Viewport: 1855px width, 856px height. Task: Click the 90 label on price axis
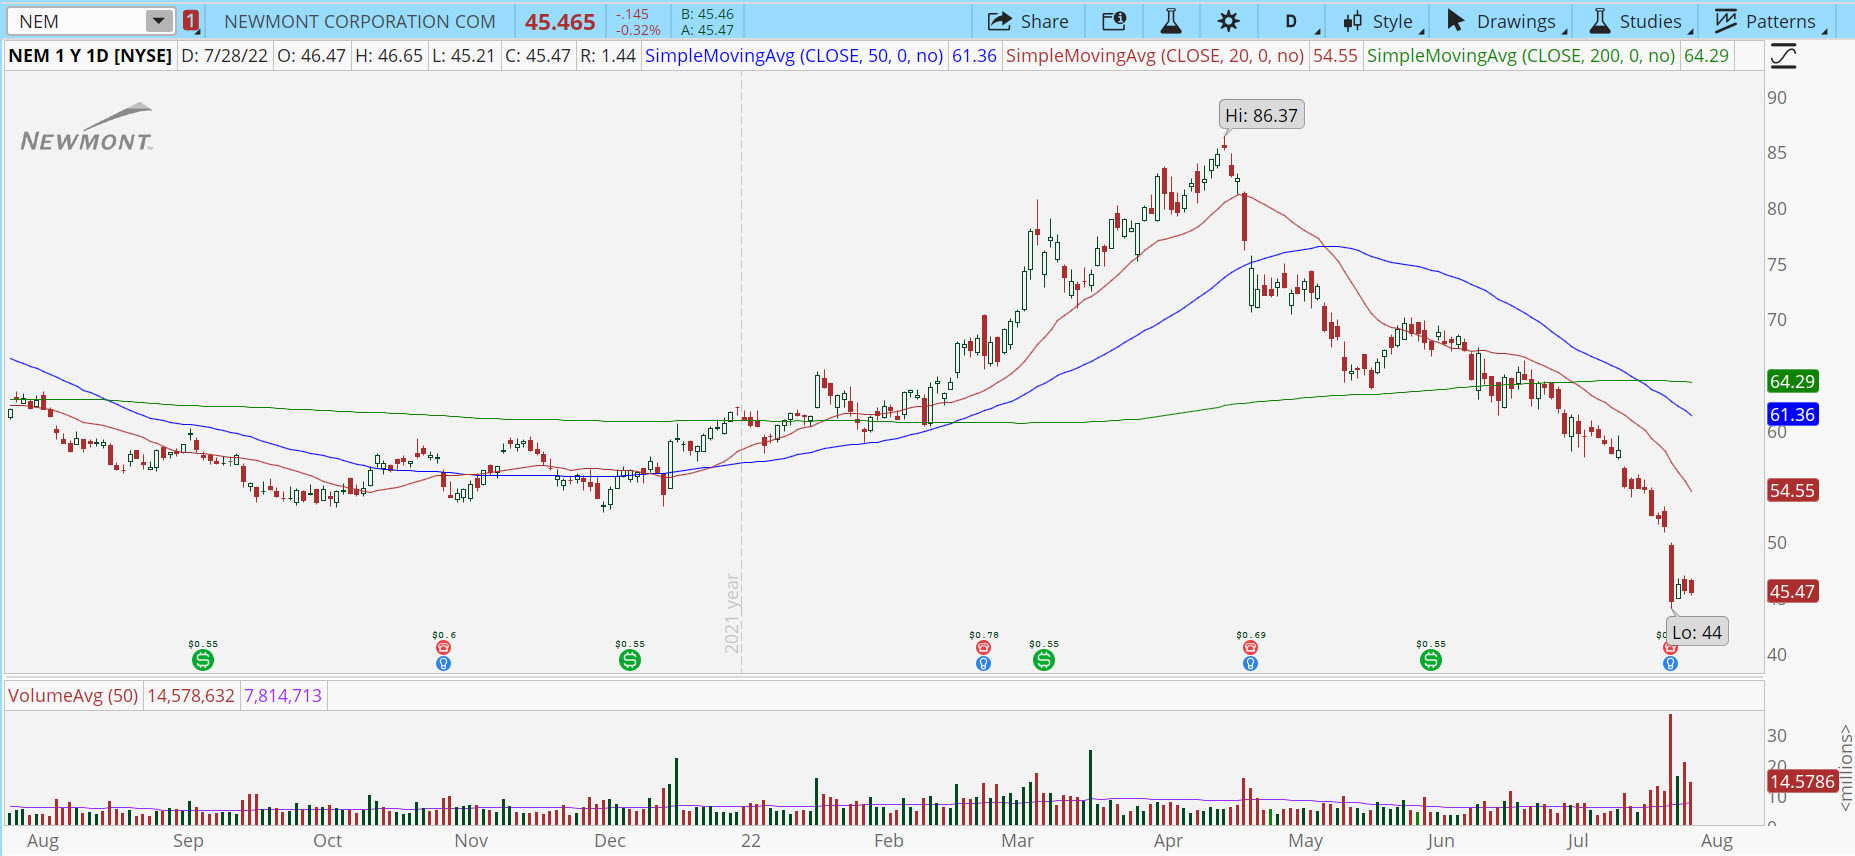point(1777,97)
